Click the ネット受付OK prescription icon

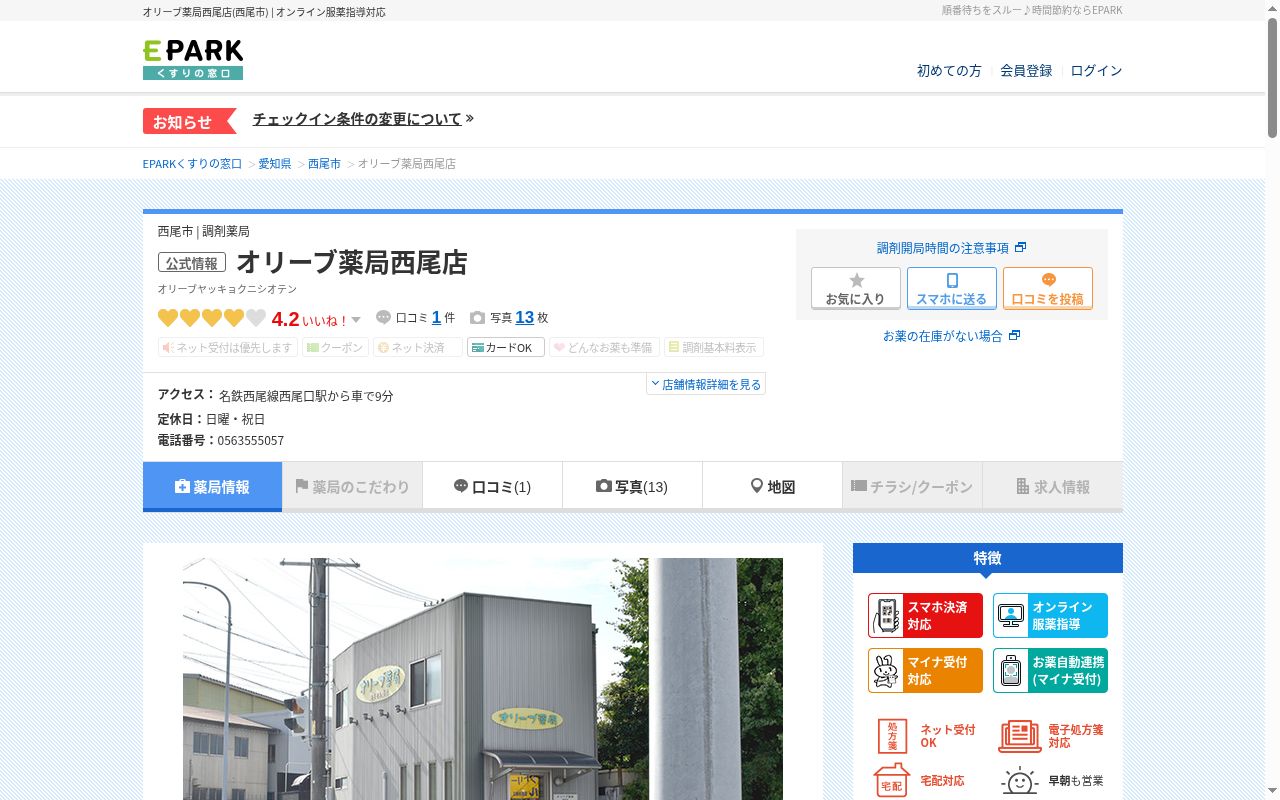click(892, 736)
